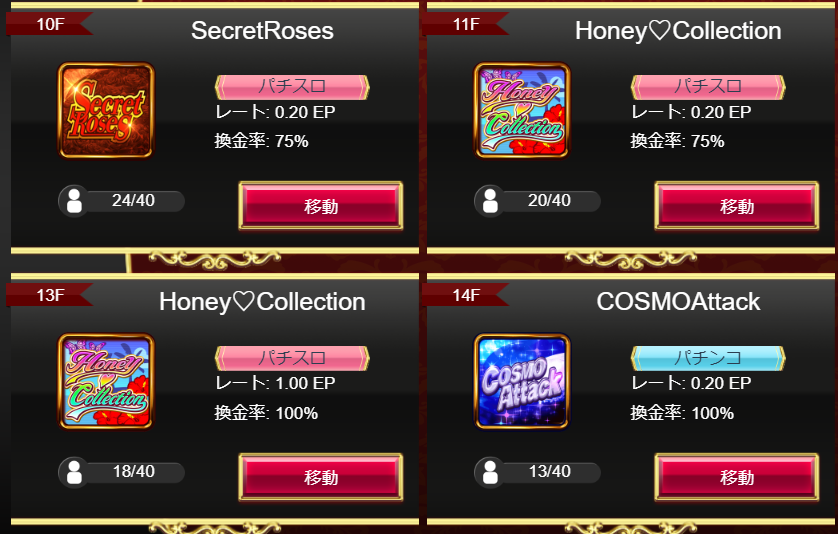Move to the 11F Honey Collection floor

736,206
